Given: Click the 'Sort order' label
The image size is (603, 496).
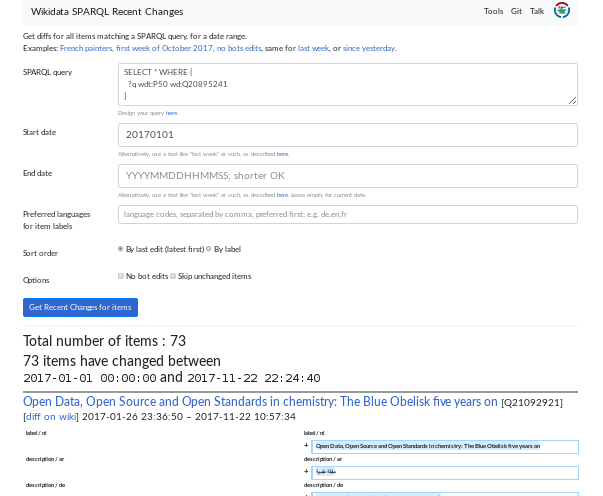Looking at the screenshot, I should point(40,253).
